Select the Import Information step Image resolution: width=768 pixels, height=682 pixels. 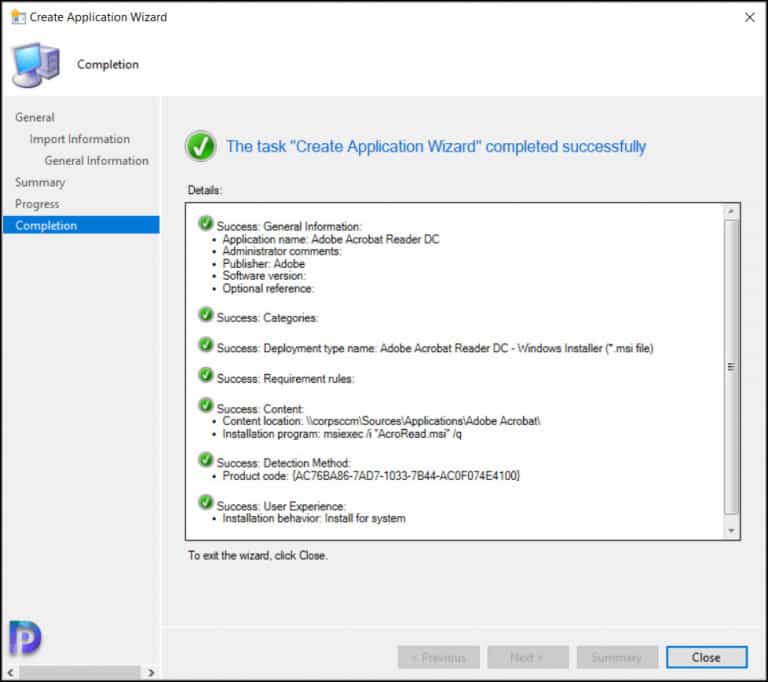tap(79, 139)
